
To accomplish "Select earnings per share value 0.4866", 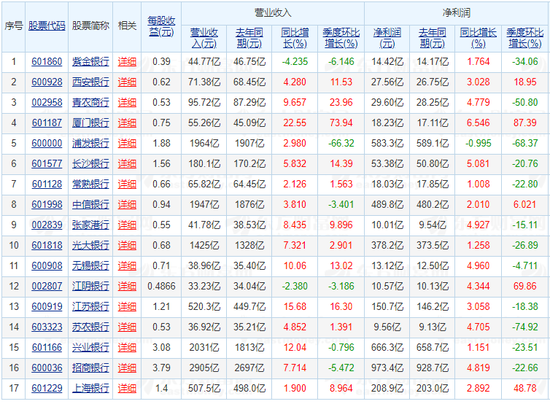I will tap(161, 286).
